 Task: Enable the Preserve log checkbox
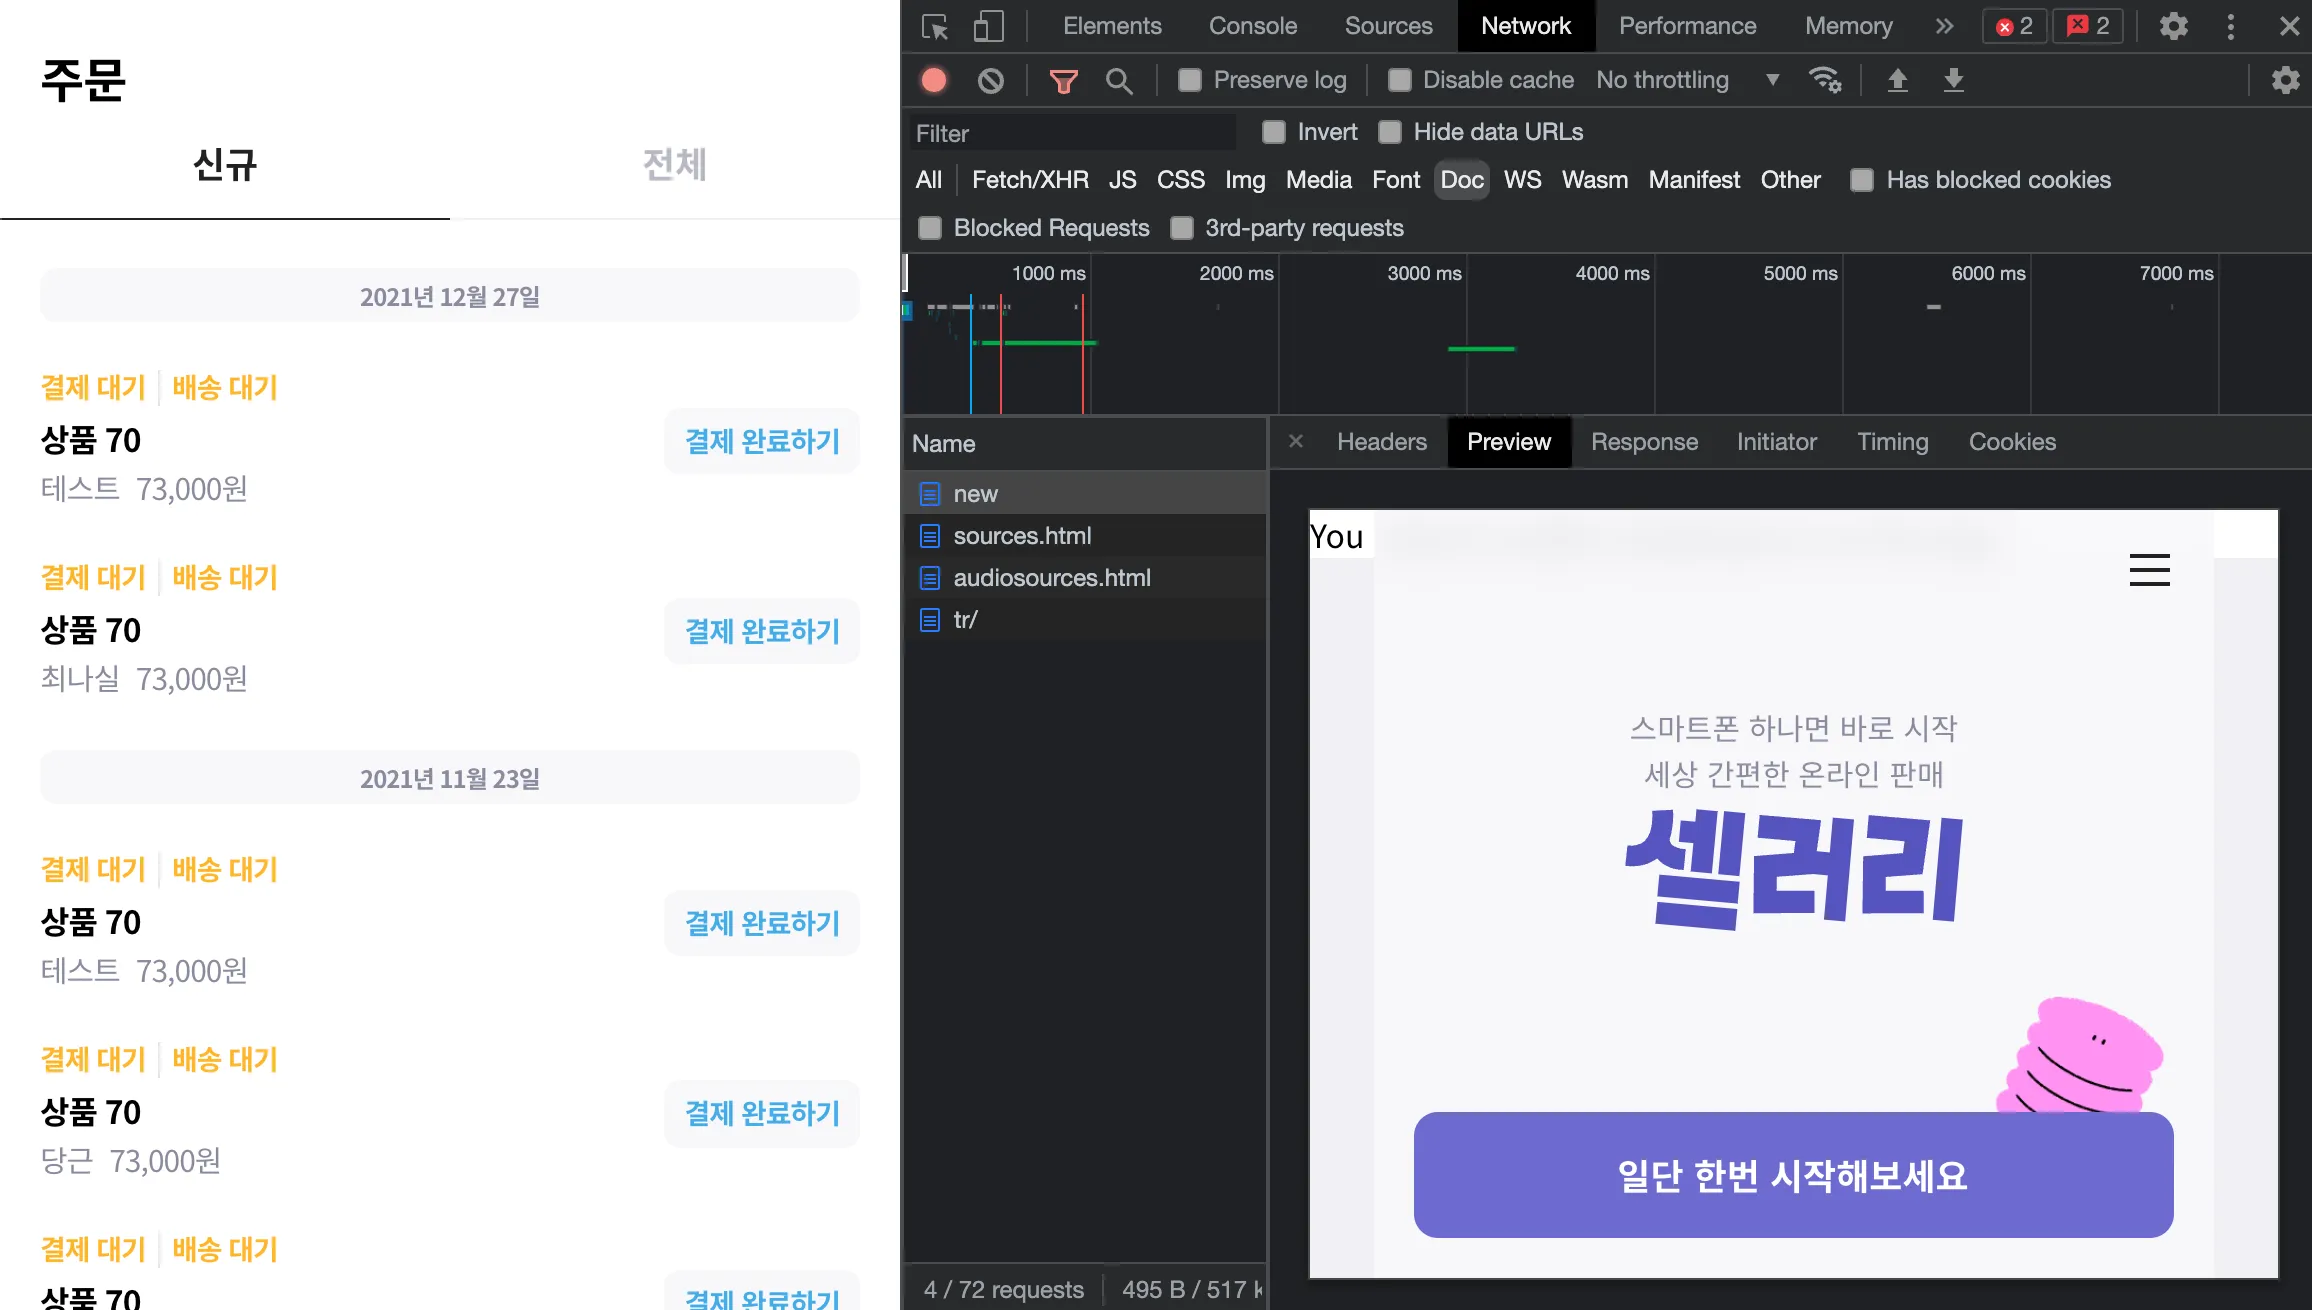[x=1189, y=80]
